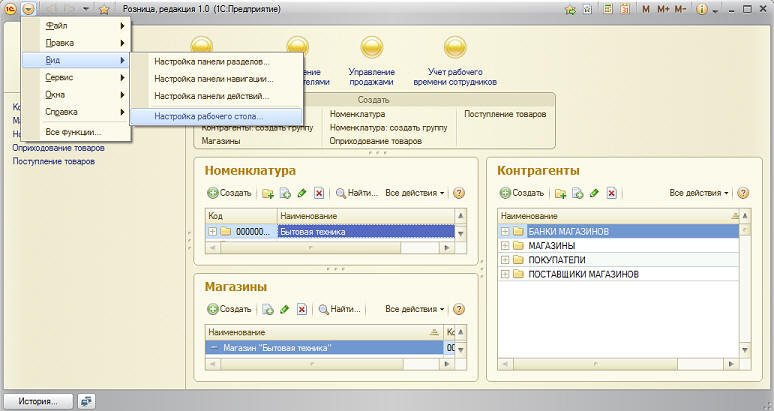Open Управление продажами section
The image size is (774, 411).
pyautogui.click(x=372, y=62)
